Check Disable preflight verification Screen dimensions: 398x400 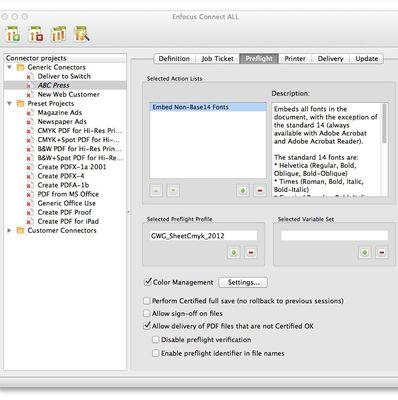[x=155, y=340]
